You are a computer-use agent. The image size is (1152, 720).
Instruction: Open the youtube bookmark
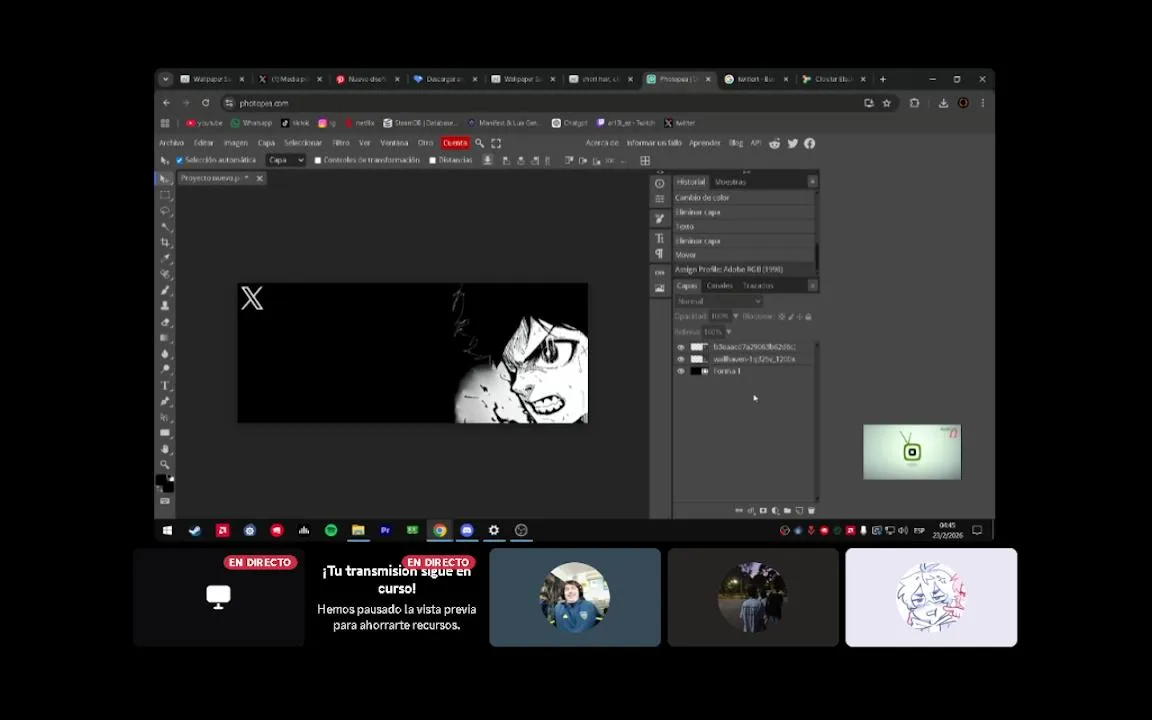click(x=204, y=123)
